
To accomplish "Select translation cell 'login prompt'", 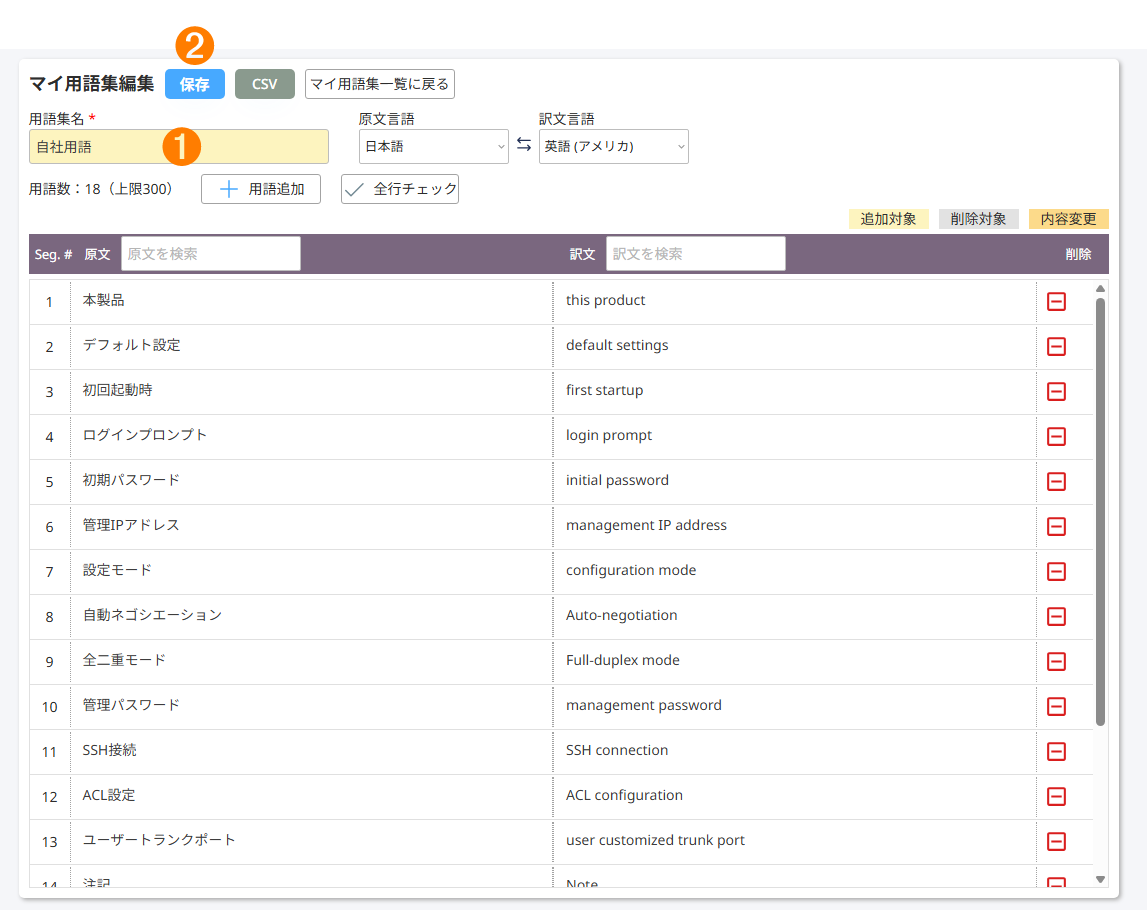I will click(794, 436).
